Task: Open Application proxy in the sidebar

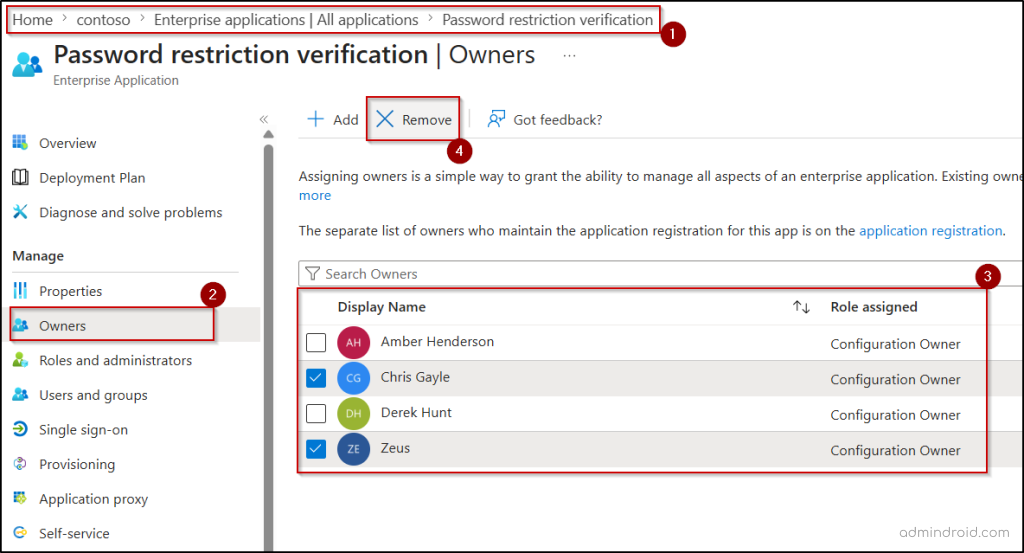Action: (x=93, y=499)
